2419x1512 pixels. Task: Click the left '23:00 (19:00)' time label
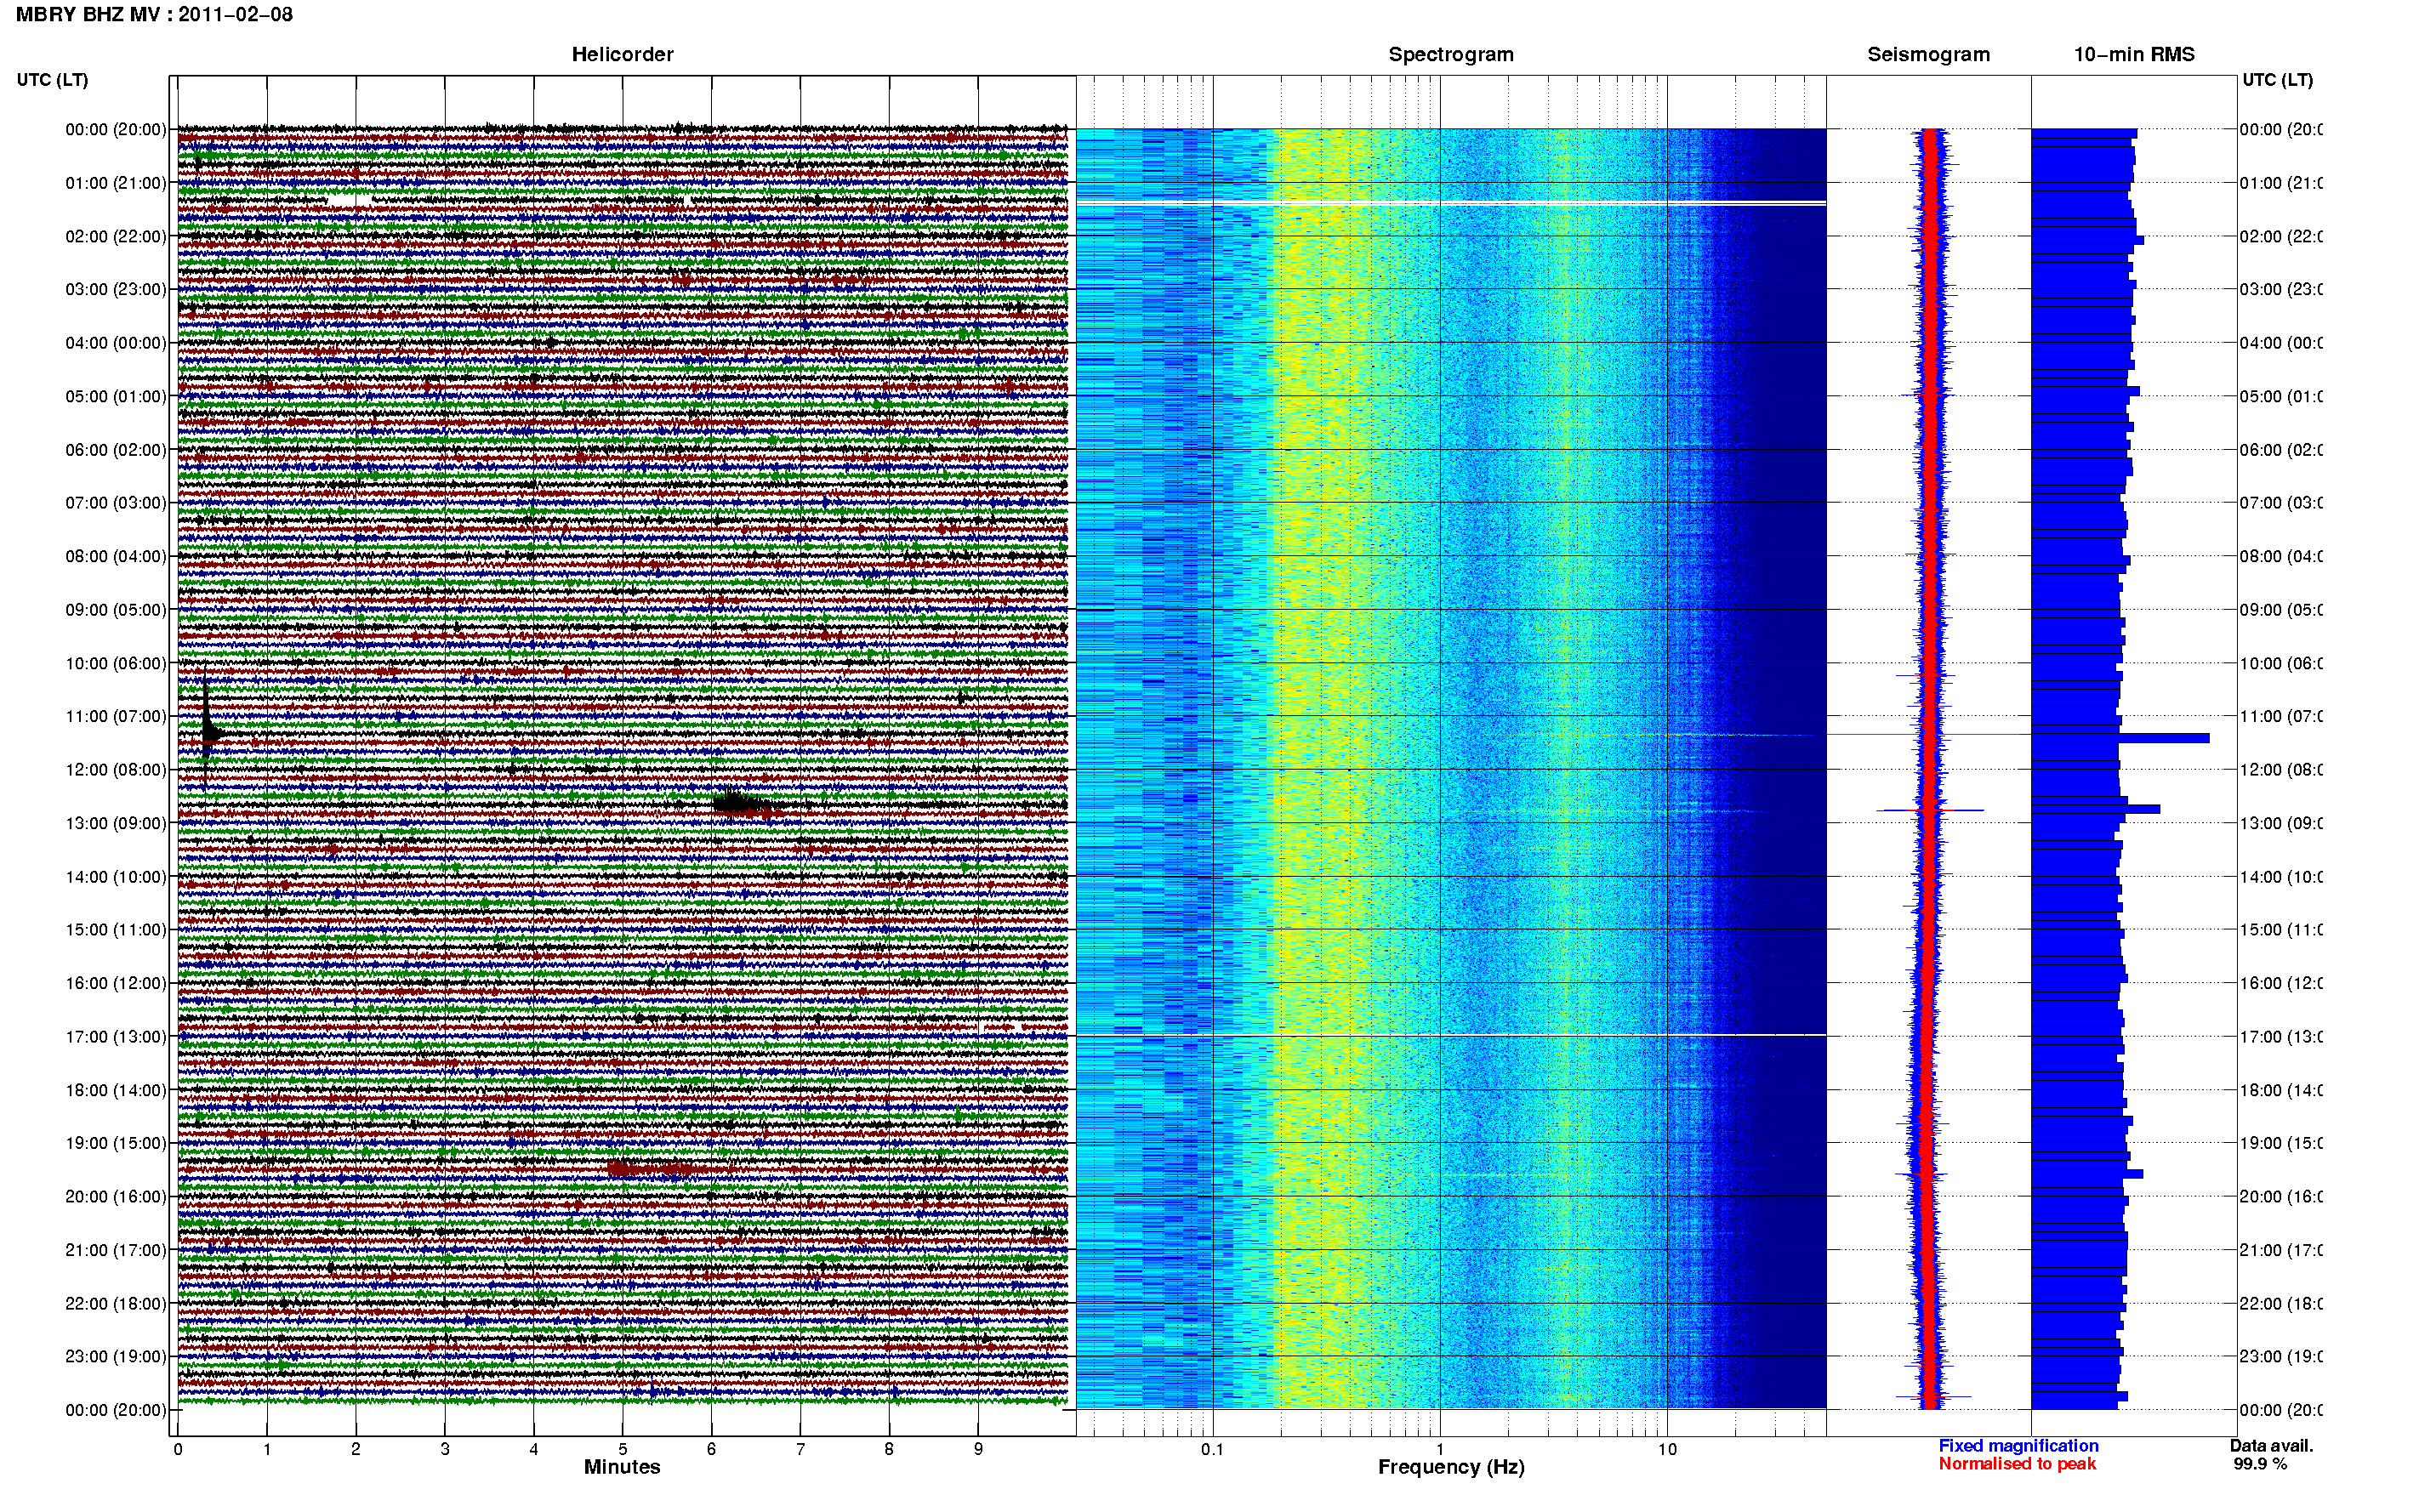coord(116,1357)
